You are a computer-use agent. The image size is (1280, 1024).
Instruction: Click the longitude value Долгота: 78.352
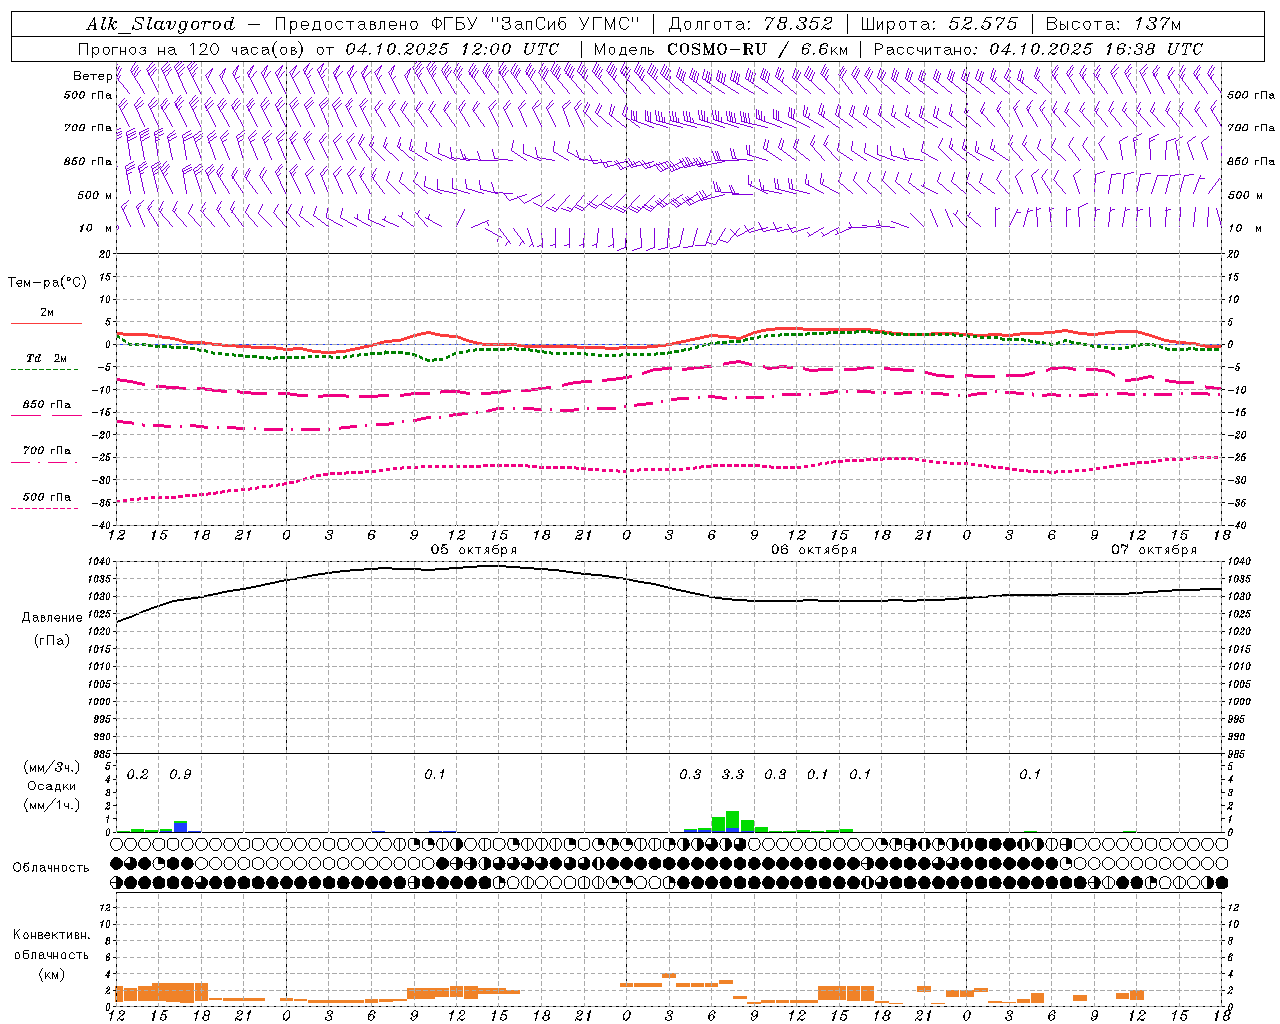(x=750, y=24)
